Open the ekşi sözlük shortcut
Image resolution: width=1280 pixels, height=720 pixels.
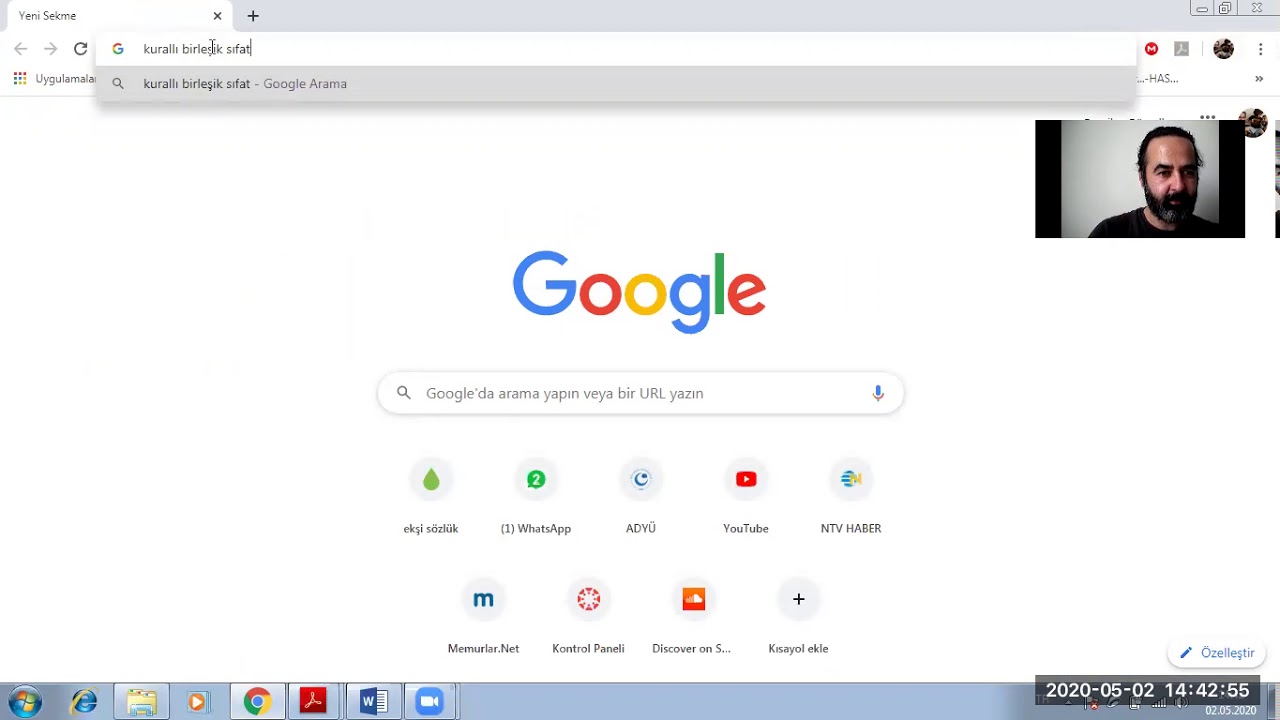click(x=431, y=497)
